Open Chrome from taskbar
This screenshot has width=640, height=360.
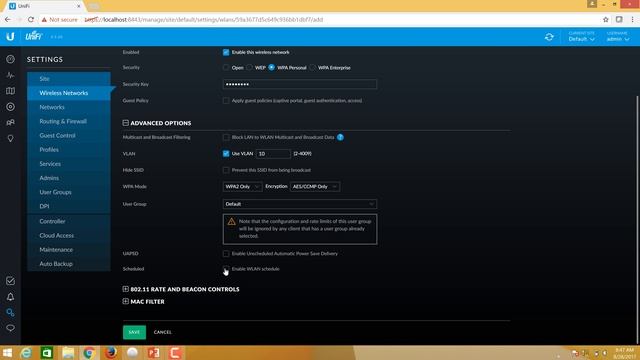click(89, 353)
